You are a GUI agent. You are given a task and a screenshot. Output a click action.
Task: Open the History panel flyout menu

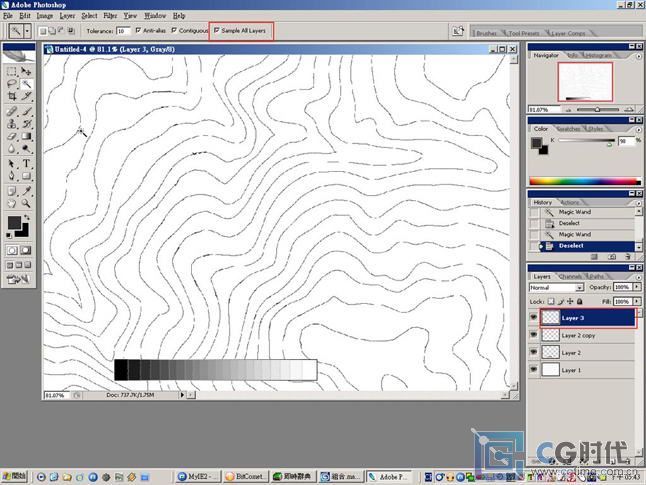pyautogui.click(x=639, y=203)
